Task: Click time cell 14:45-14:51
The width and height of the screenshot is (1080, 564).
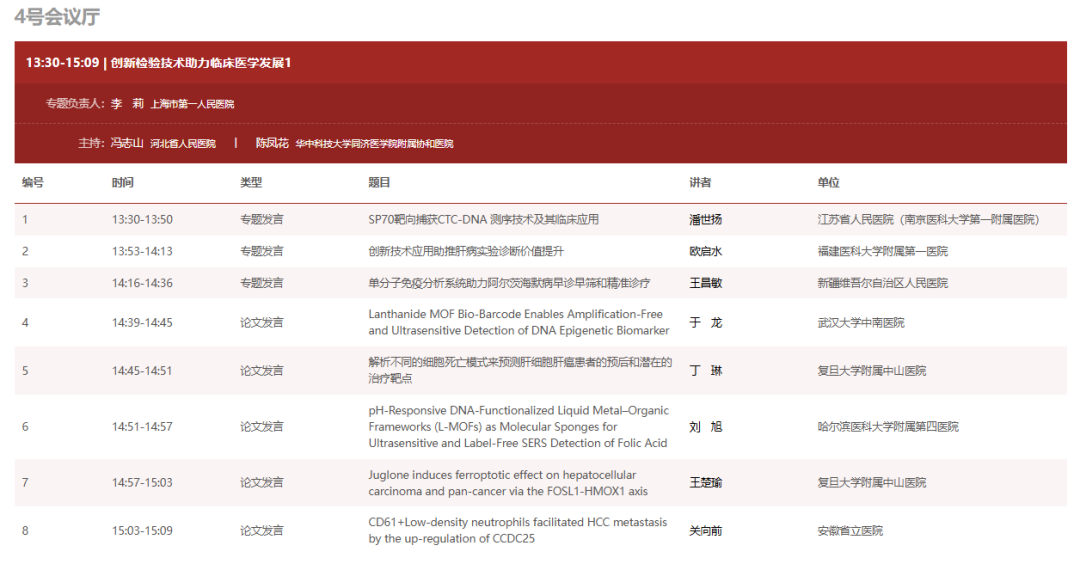Action: tap(143, 371)
